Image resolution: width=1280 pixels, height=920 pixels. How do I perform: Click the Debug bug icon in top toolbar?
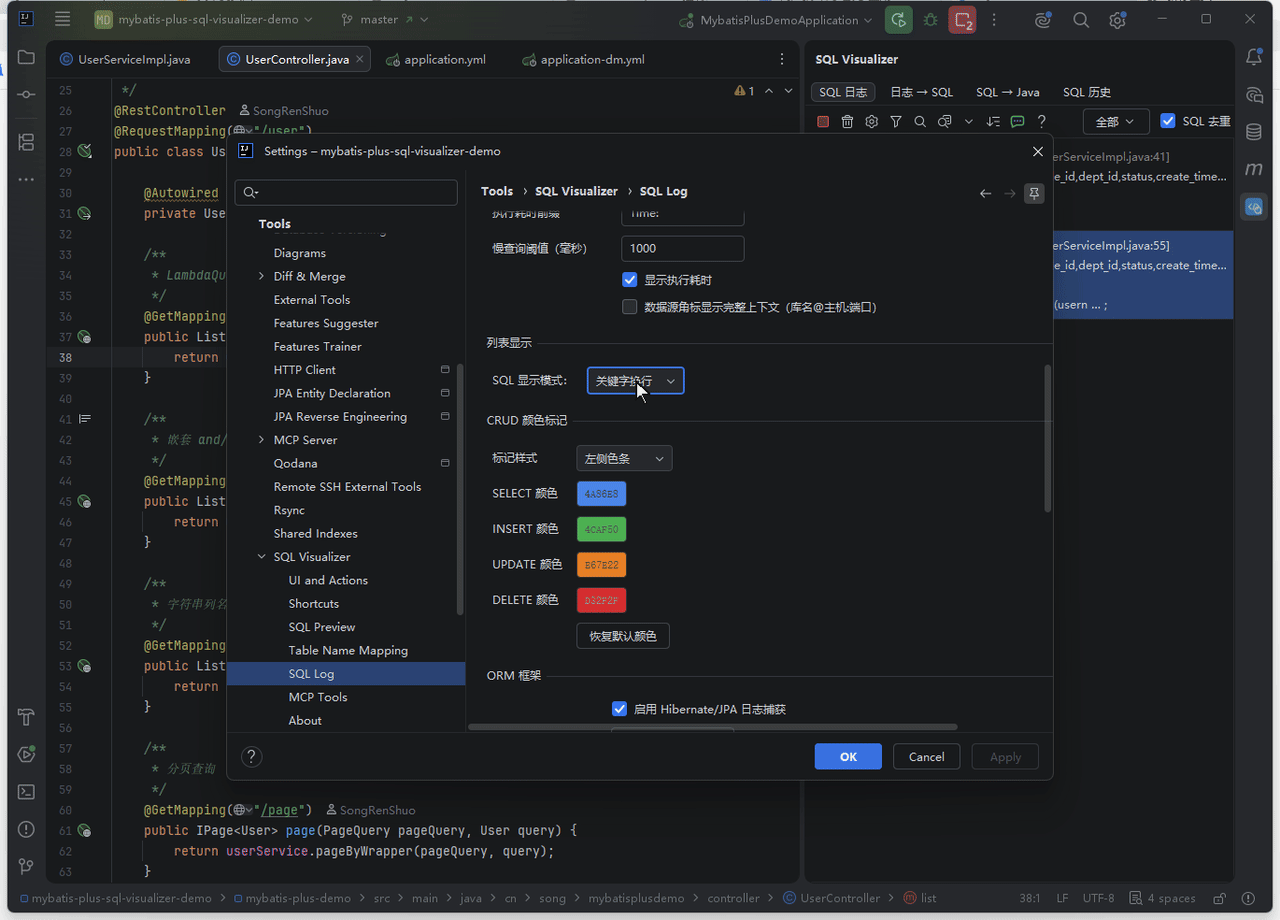click(931, 19)
